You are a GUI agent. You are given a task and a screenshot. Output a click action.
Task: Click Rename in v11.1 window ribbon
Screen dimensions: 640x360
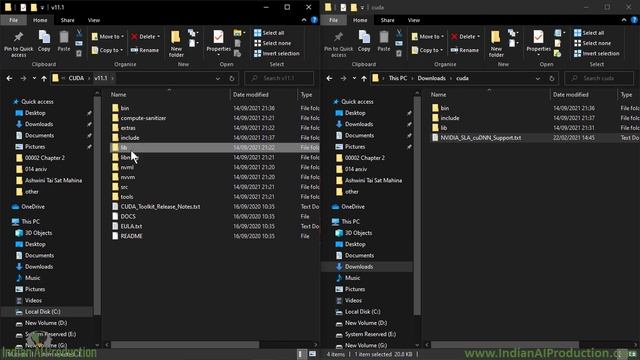click(x=145, y=50)
